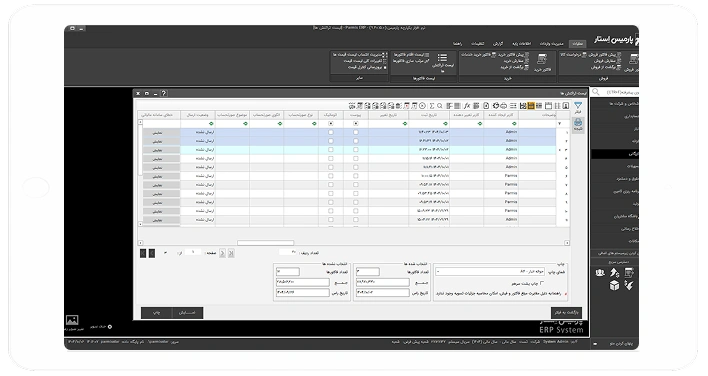
Task: Click the button beside چاپ at bottom
Action: (x=187, y=312)
